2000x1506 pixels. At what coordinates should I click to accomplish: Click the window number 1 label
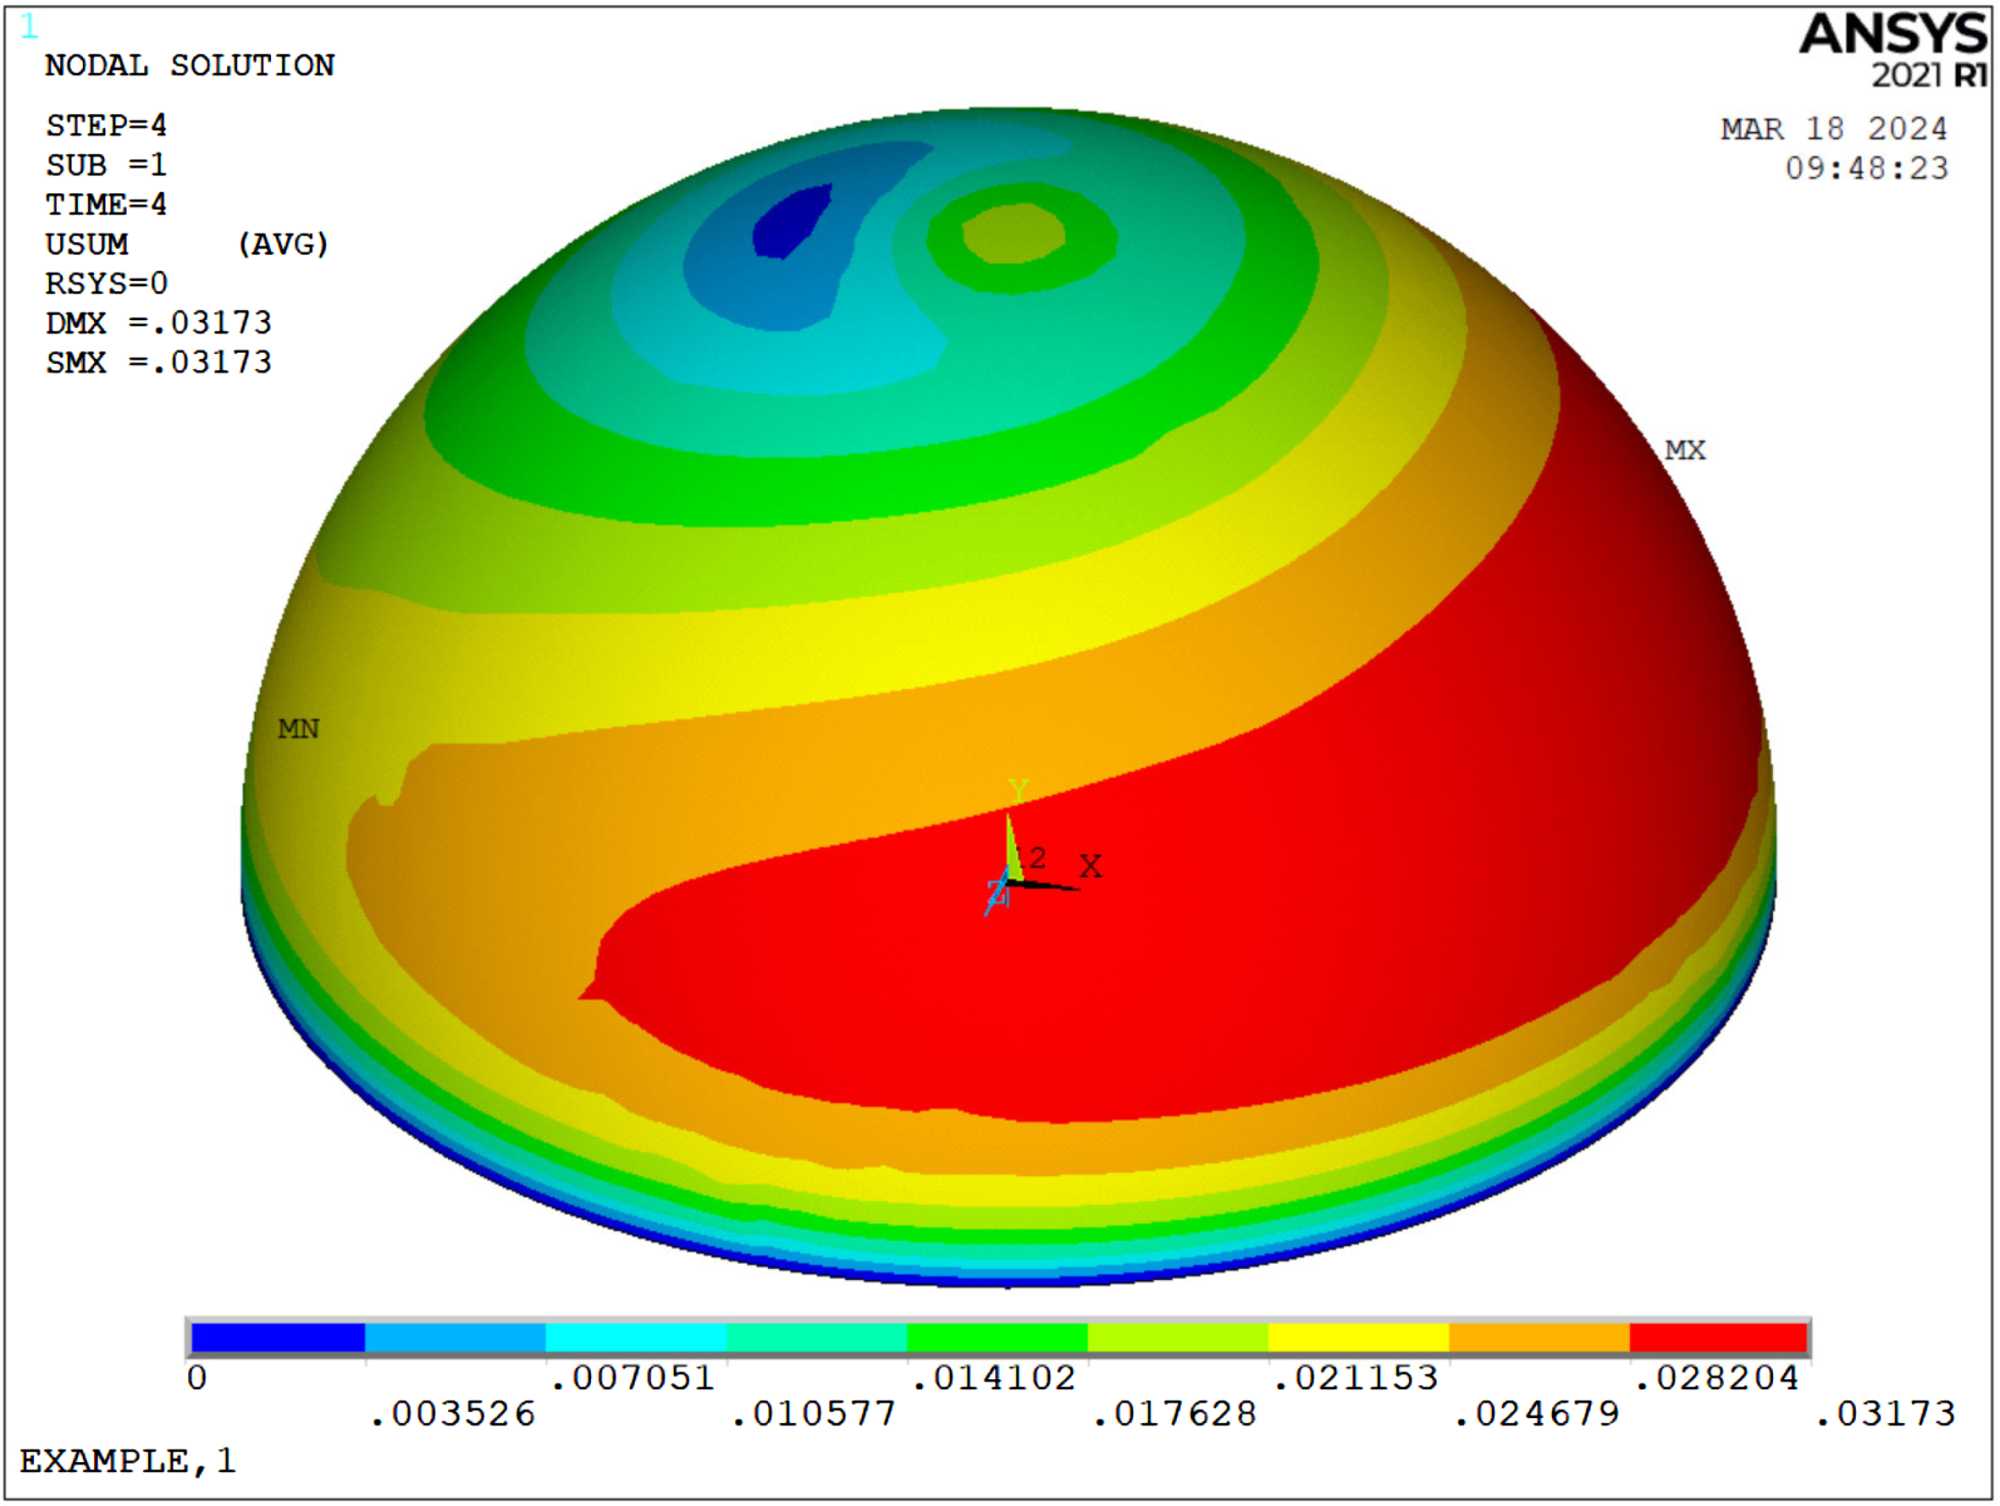29,27
